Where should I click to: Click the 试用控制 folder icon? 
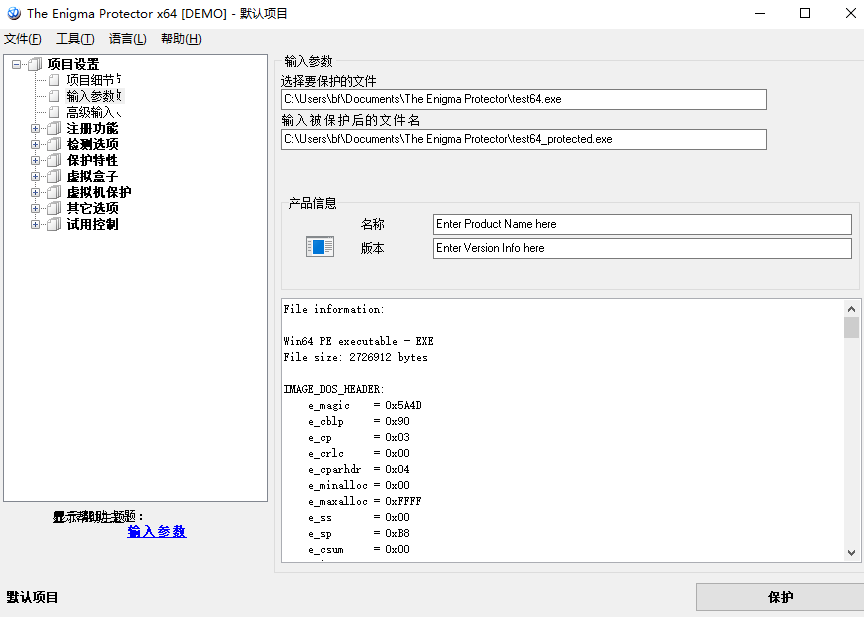(54, 224)
